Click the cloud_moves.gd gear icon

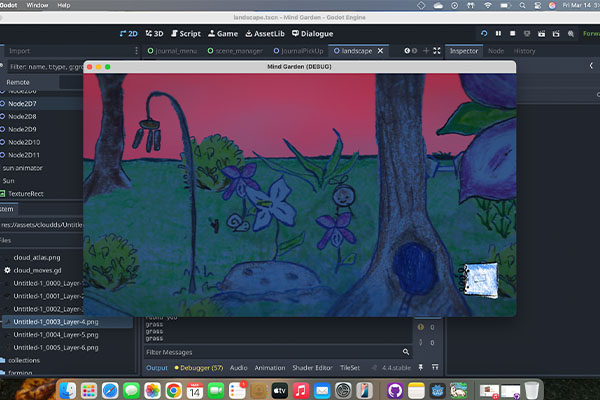7,270
